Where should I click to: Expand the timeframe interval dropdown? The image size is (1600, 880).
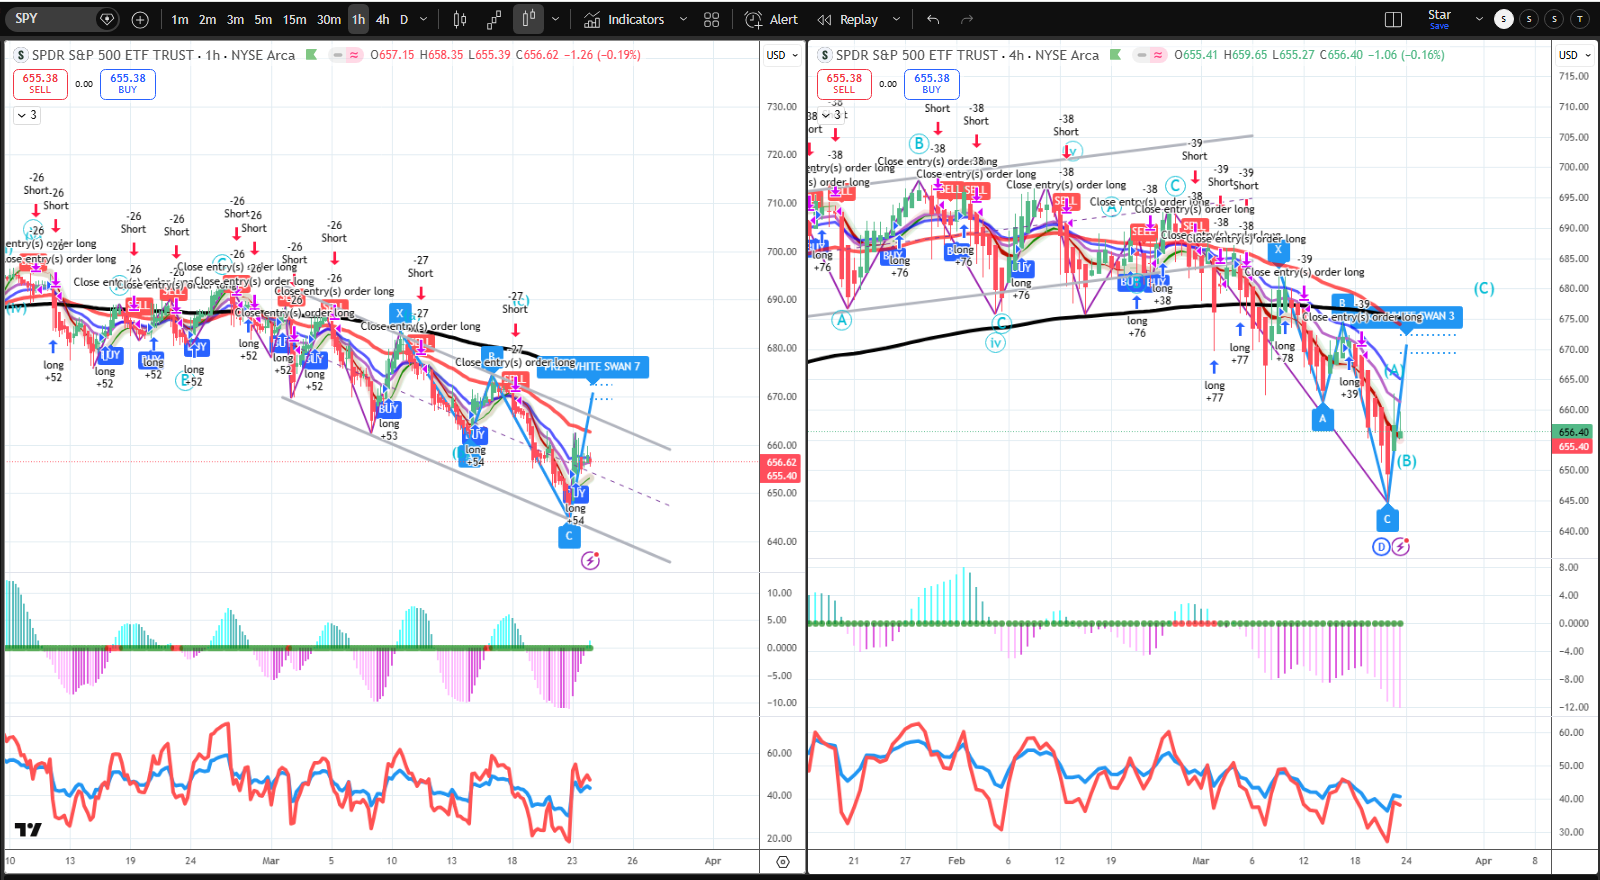[424, 19]
